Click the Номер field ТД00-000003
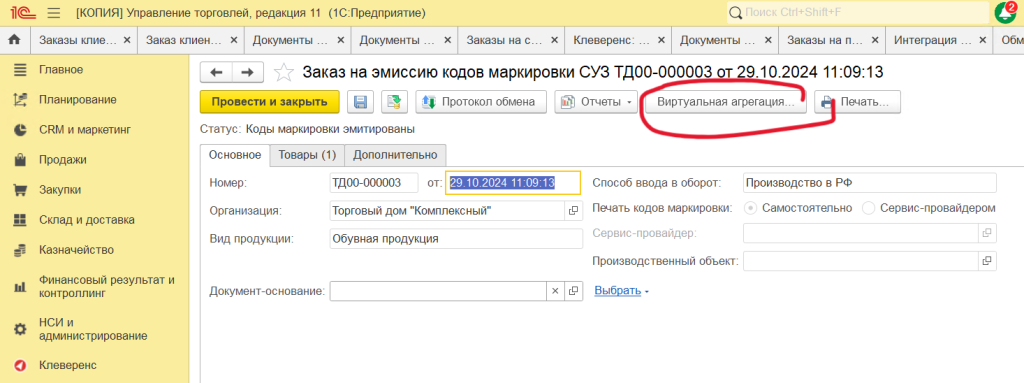Image resolution: width=1024 pixels, height=383 pixels. click(x=374, y=183)
